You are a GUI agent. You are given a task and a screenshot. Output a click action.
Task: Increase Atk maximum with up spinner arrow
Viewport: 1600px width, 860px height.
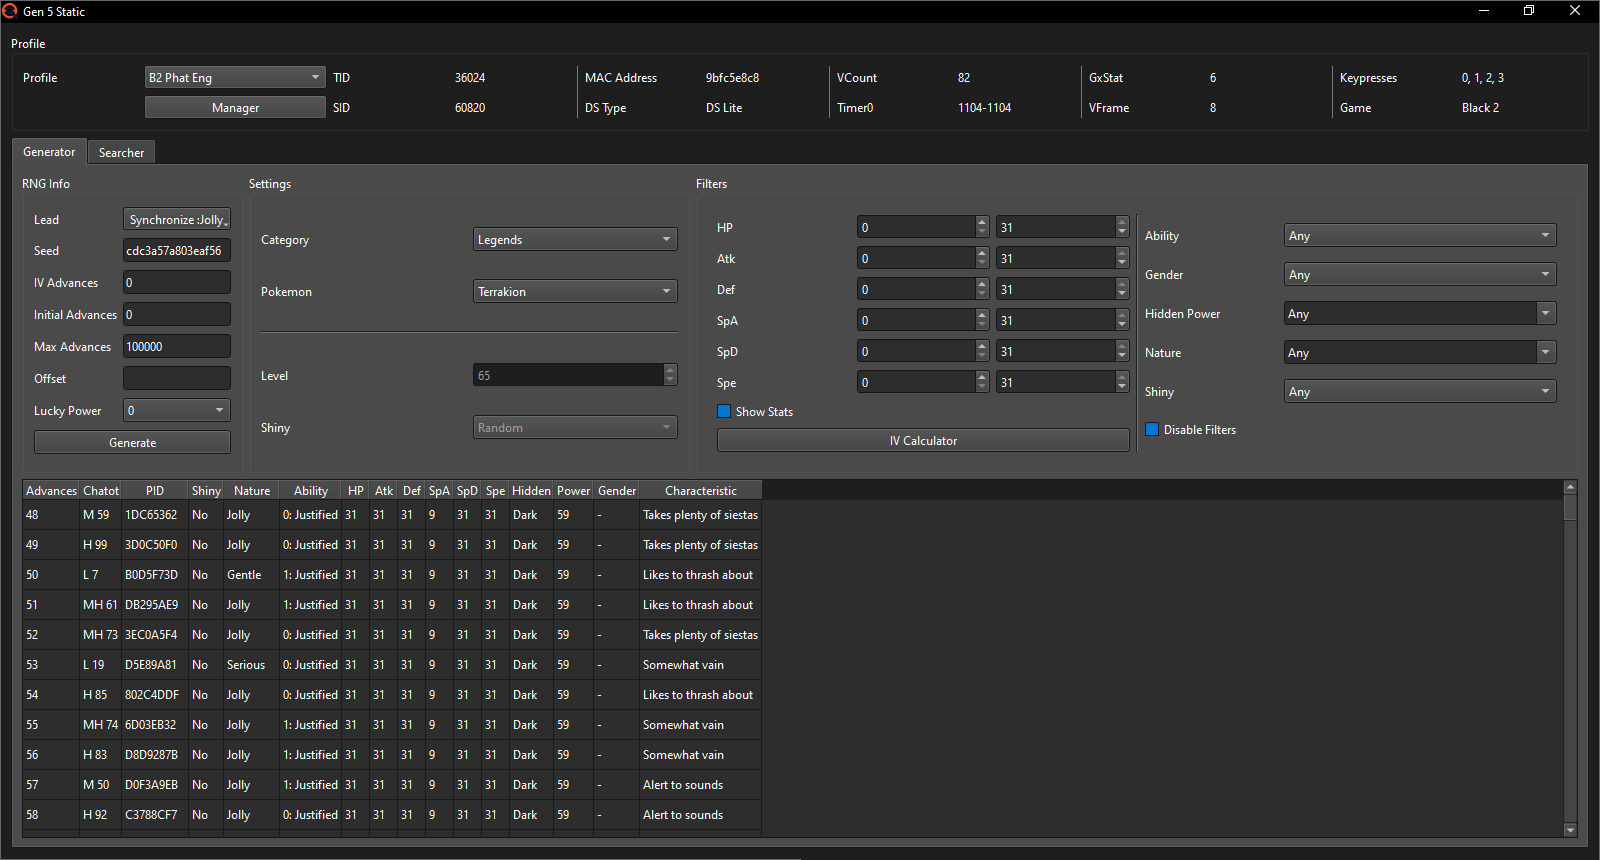point(1122,253)
